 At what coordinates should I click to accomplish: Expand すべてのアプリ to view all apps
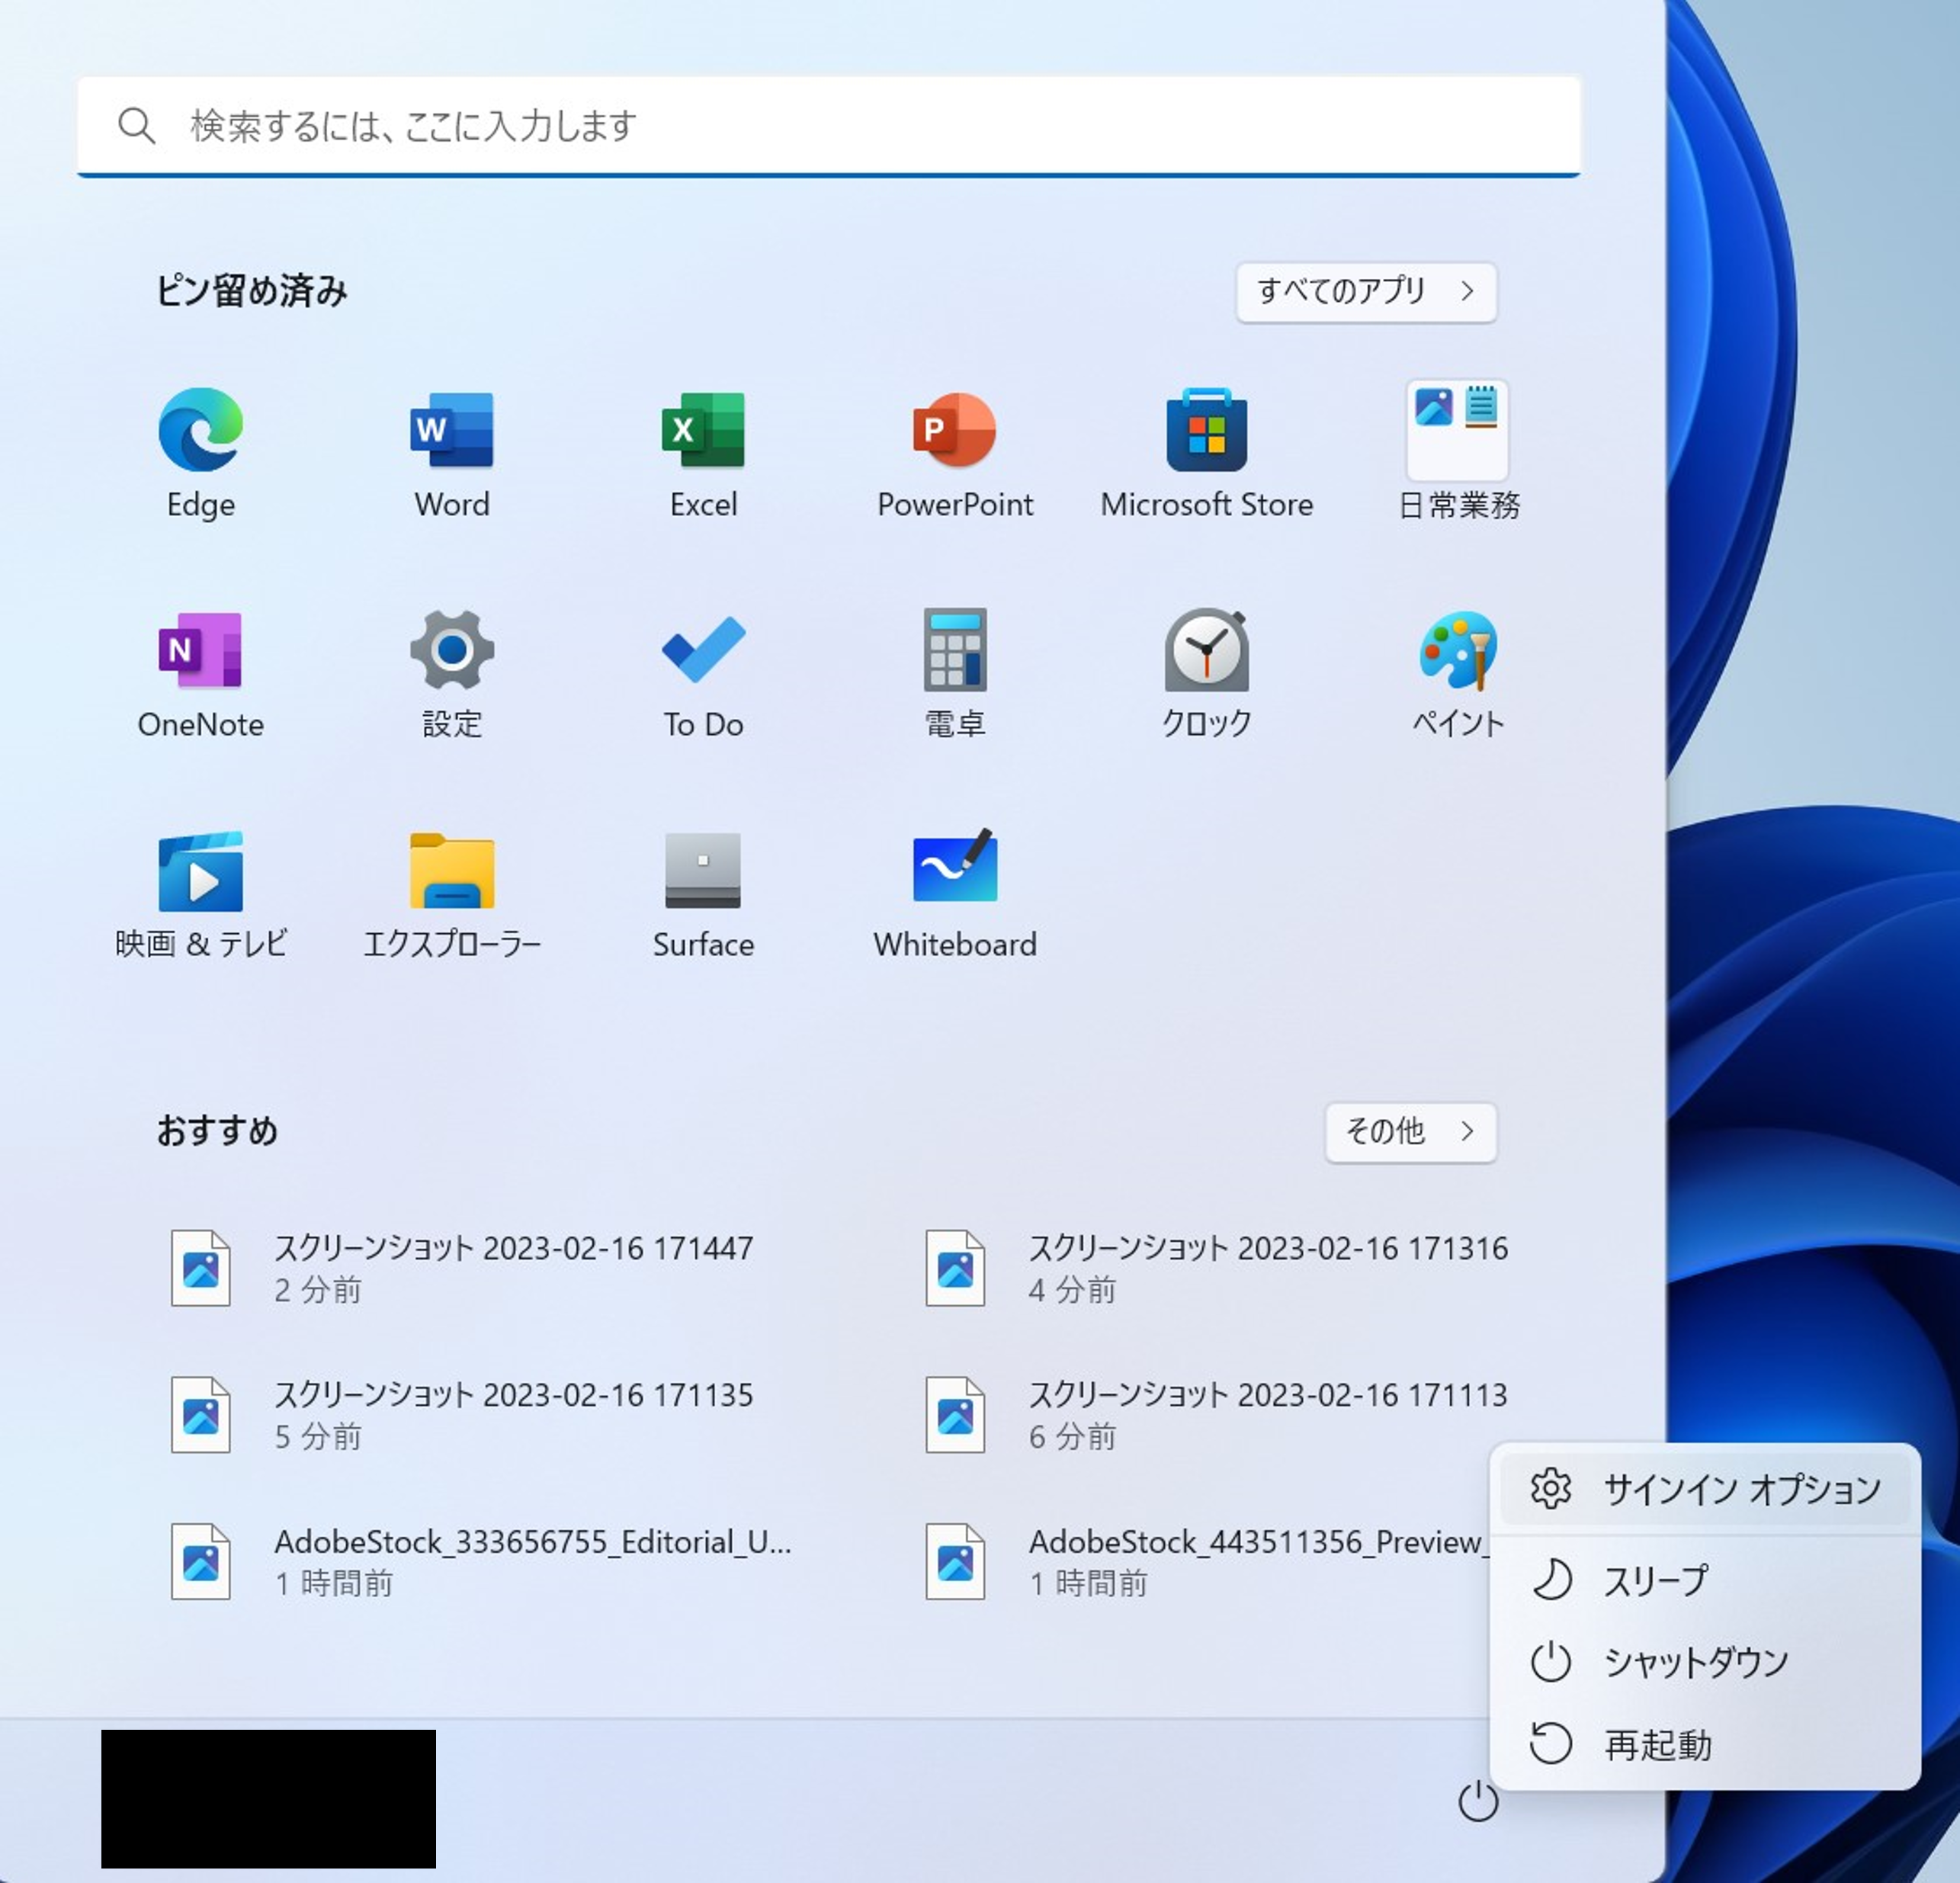1366,292
